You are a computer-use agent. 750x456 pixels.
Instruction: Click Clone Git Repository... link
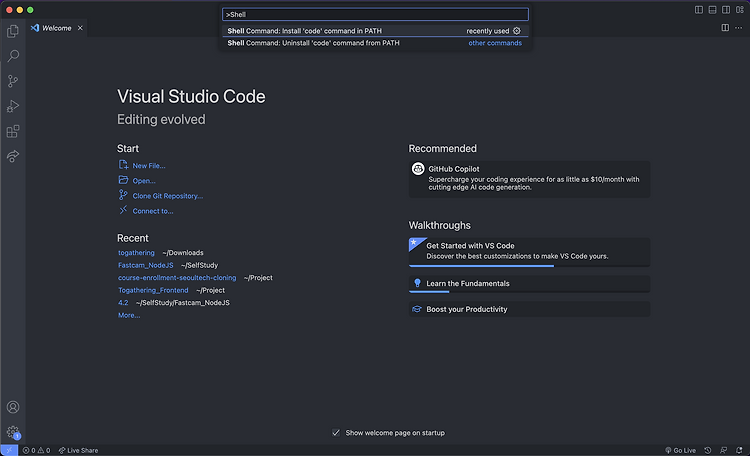click(x=167, y=196)
